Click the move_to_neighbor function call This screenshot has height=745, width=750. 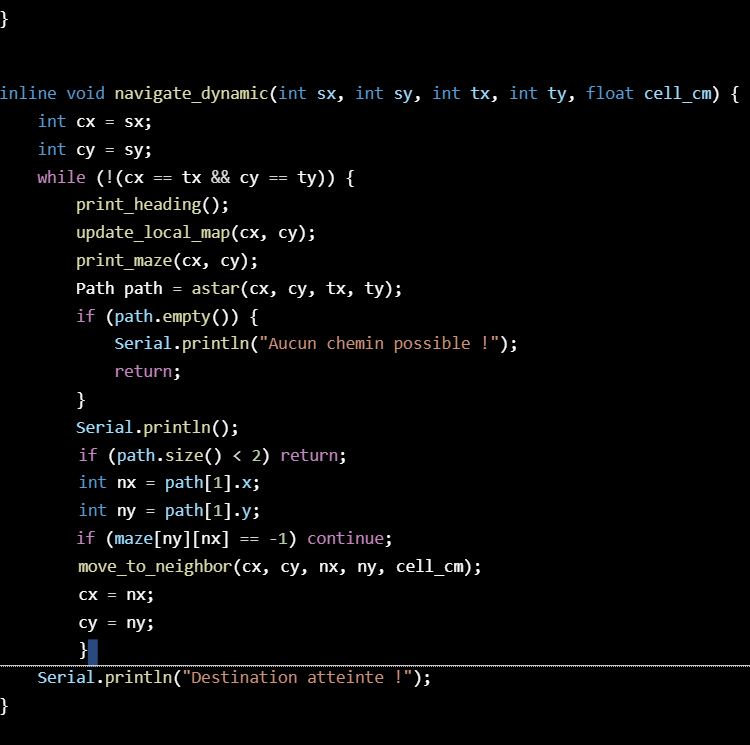coord(162,566)
